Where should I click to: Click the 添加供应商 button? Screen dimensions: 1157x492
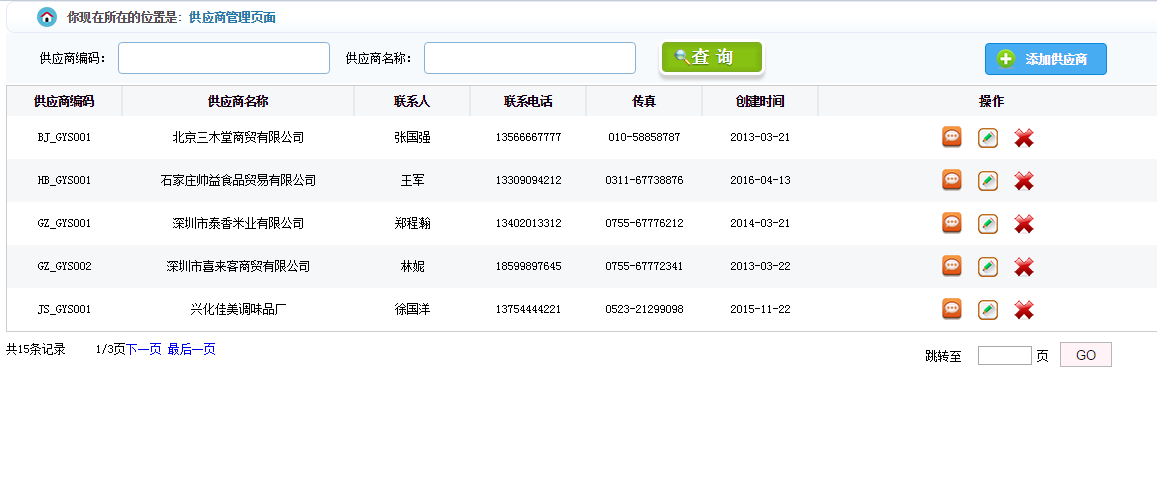click(1045, 59)
